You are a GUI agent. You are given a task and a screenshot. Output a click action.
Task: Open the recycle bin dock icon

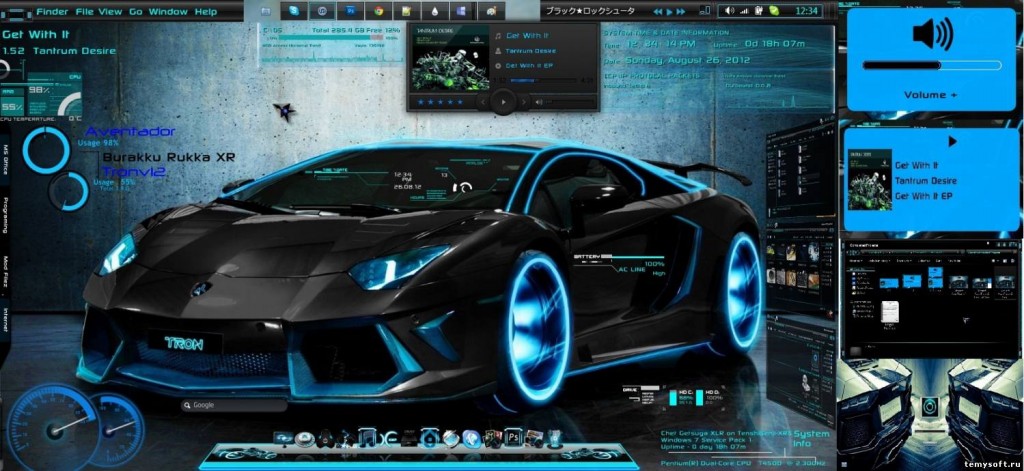click(555, 438)
